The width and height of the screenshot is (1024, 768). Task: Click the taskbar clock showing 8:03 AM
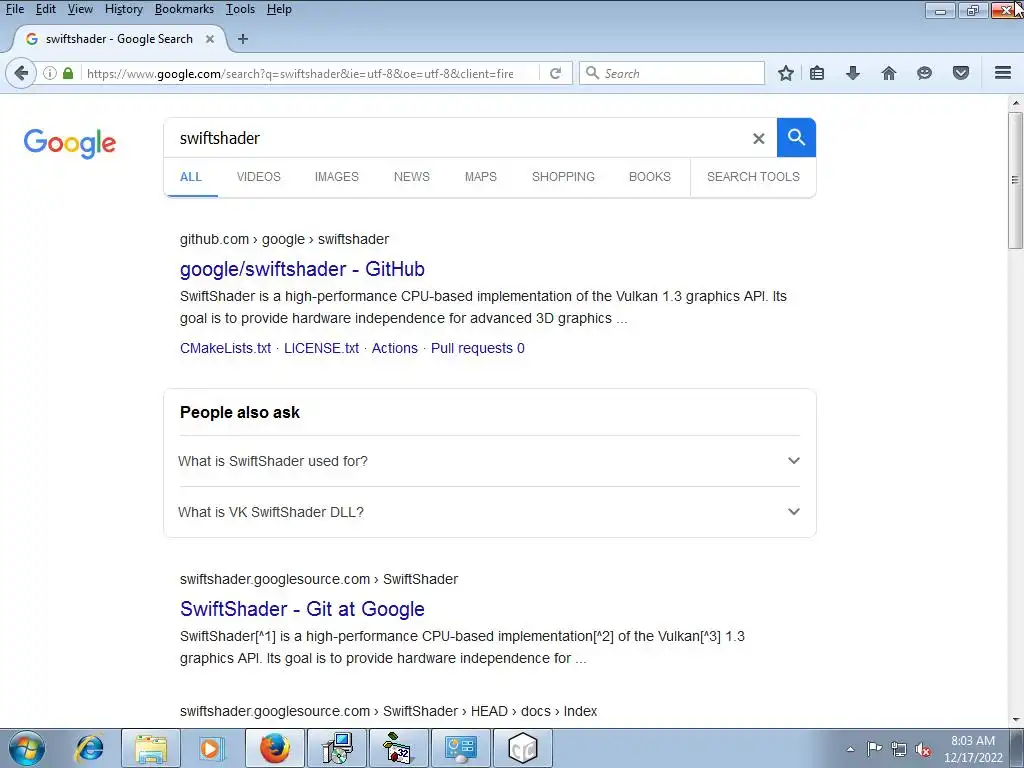973,749
